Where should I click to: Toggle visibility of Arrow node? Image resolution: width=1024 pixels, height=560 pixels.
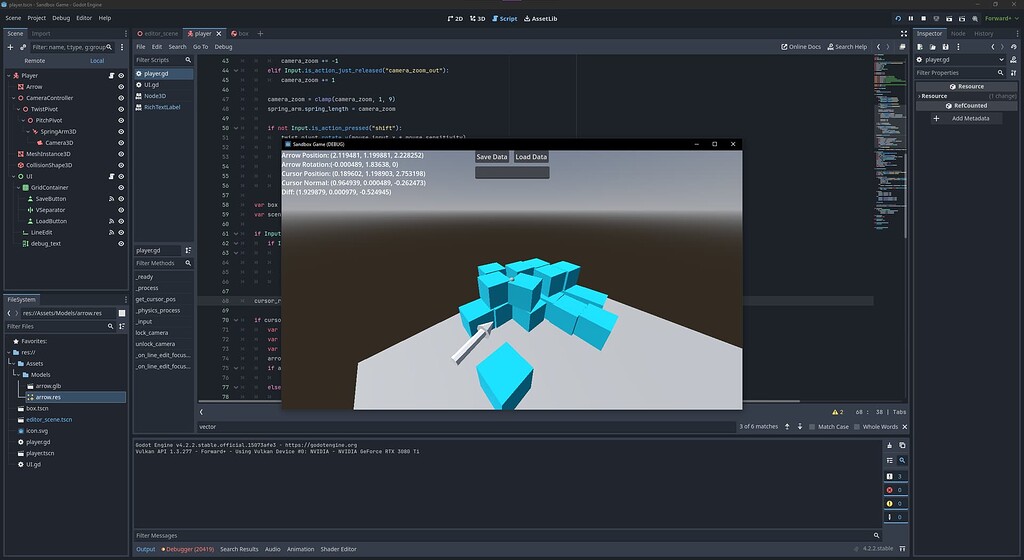pos(121,87)
